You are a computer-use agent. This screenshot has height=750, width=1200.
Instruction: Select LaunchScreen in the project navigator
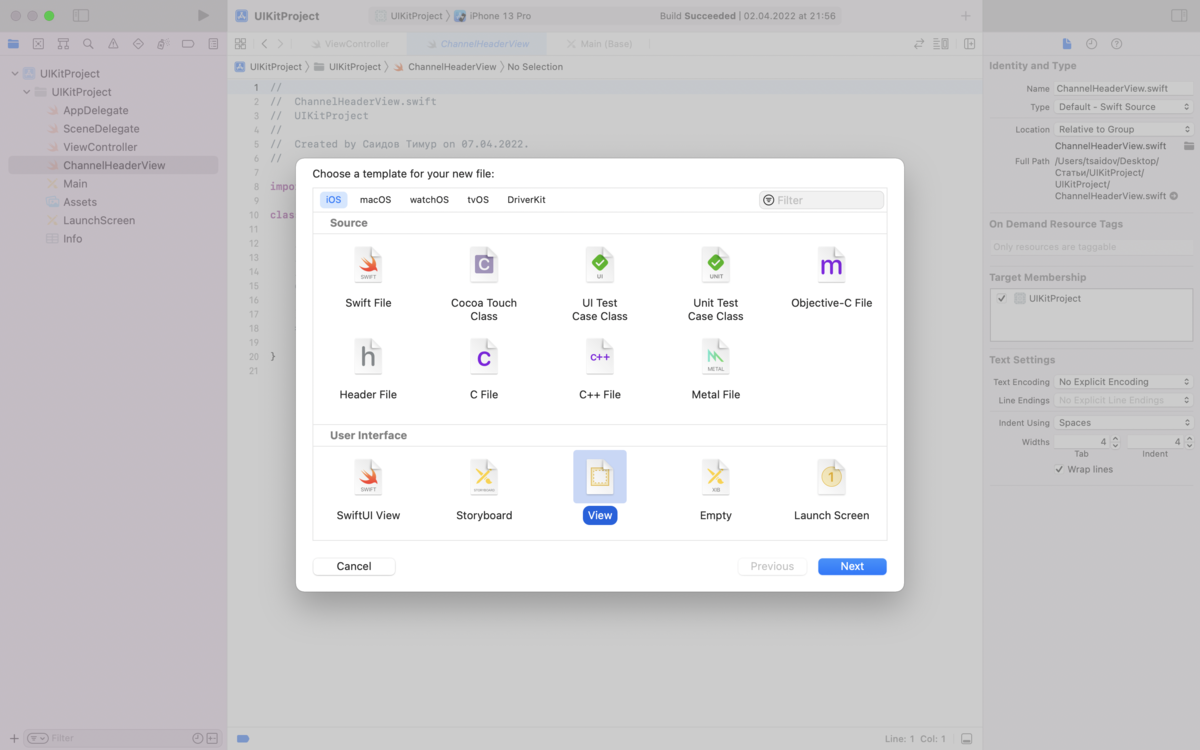[98, 220]
